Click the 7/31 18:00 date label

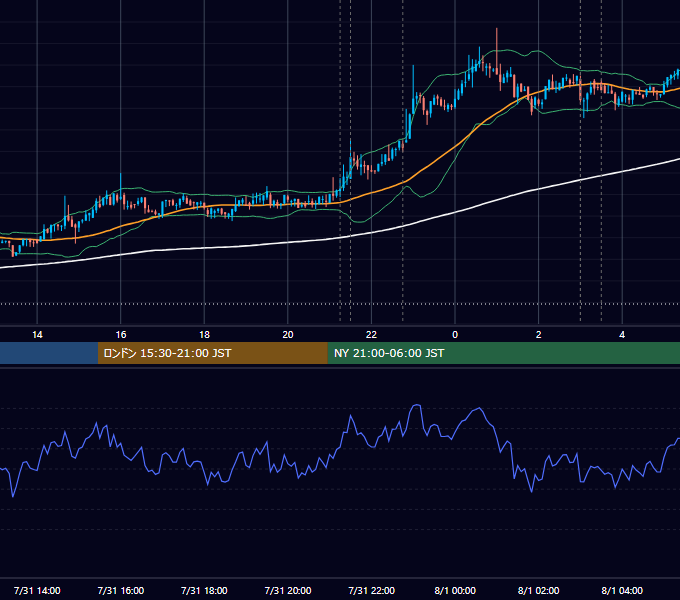click(204, 590)
